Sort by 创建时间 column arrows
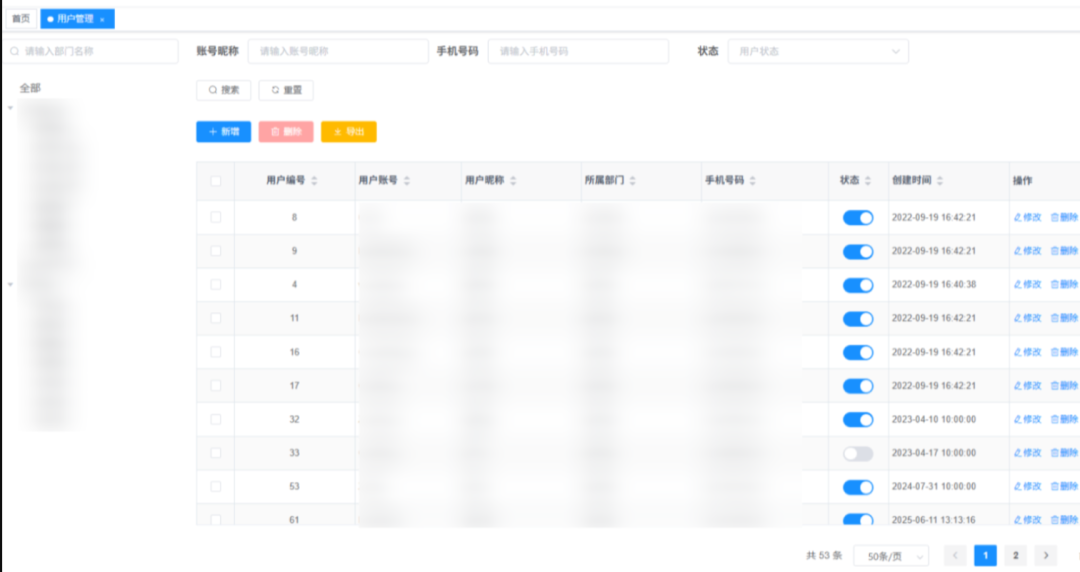The height and width of the screenshot is (572, 1080). (x=939, y=181)
